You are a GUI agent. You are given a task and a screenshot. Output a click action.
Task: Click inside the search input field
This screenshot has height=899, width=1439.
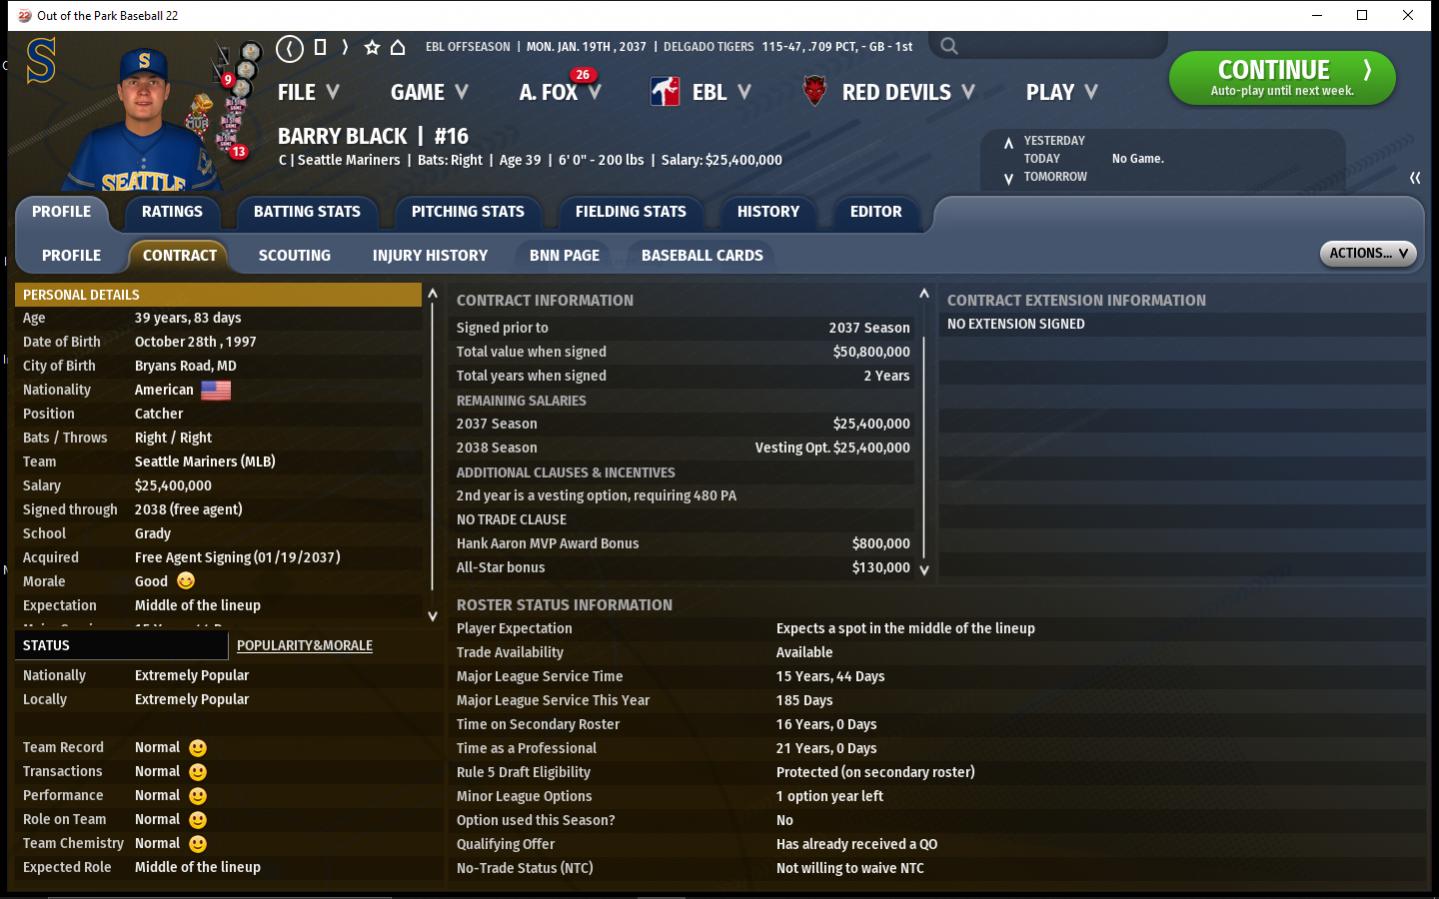point(1048,46)
